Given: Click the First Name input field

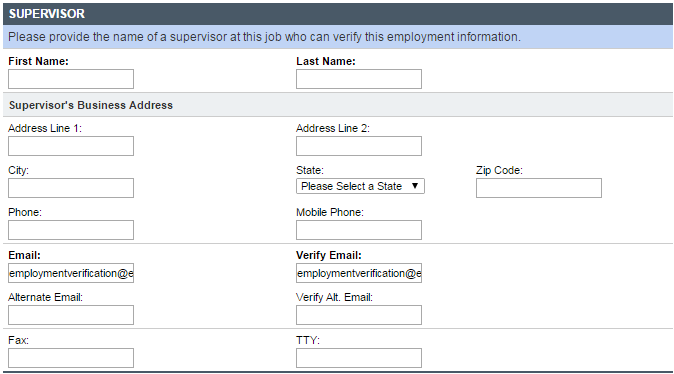Looking at the screenshot, I should tap(71, 79).
